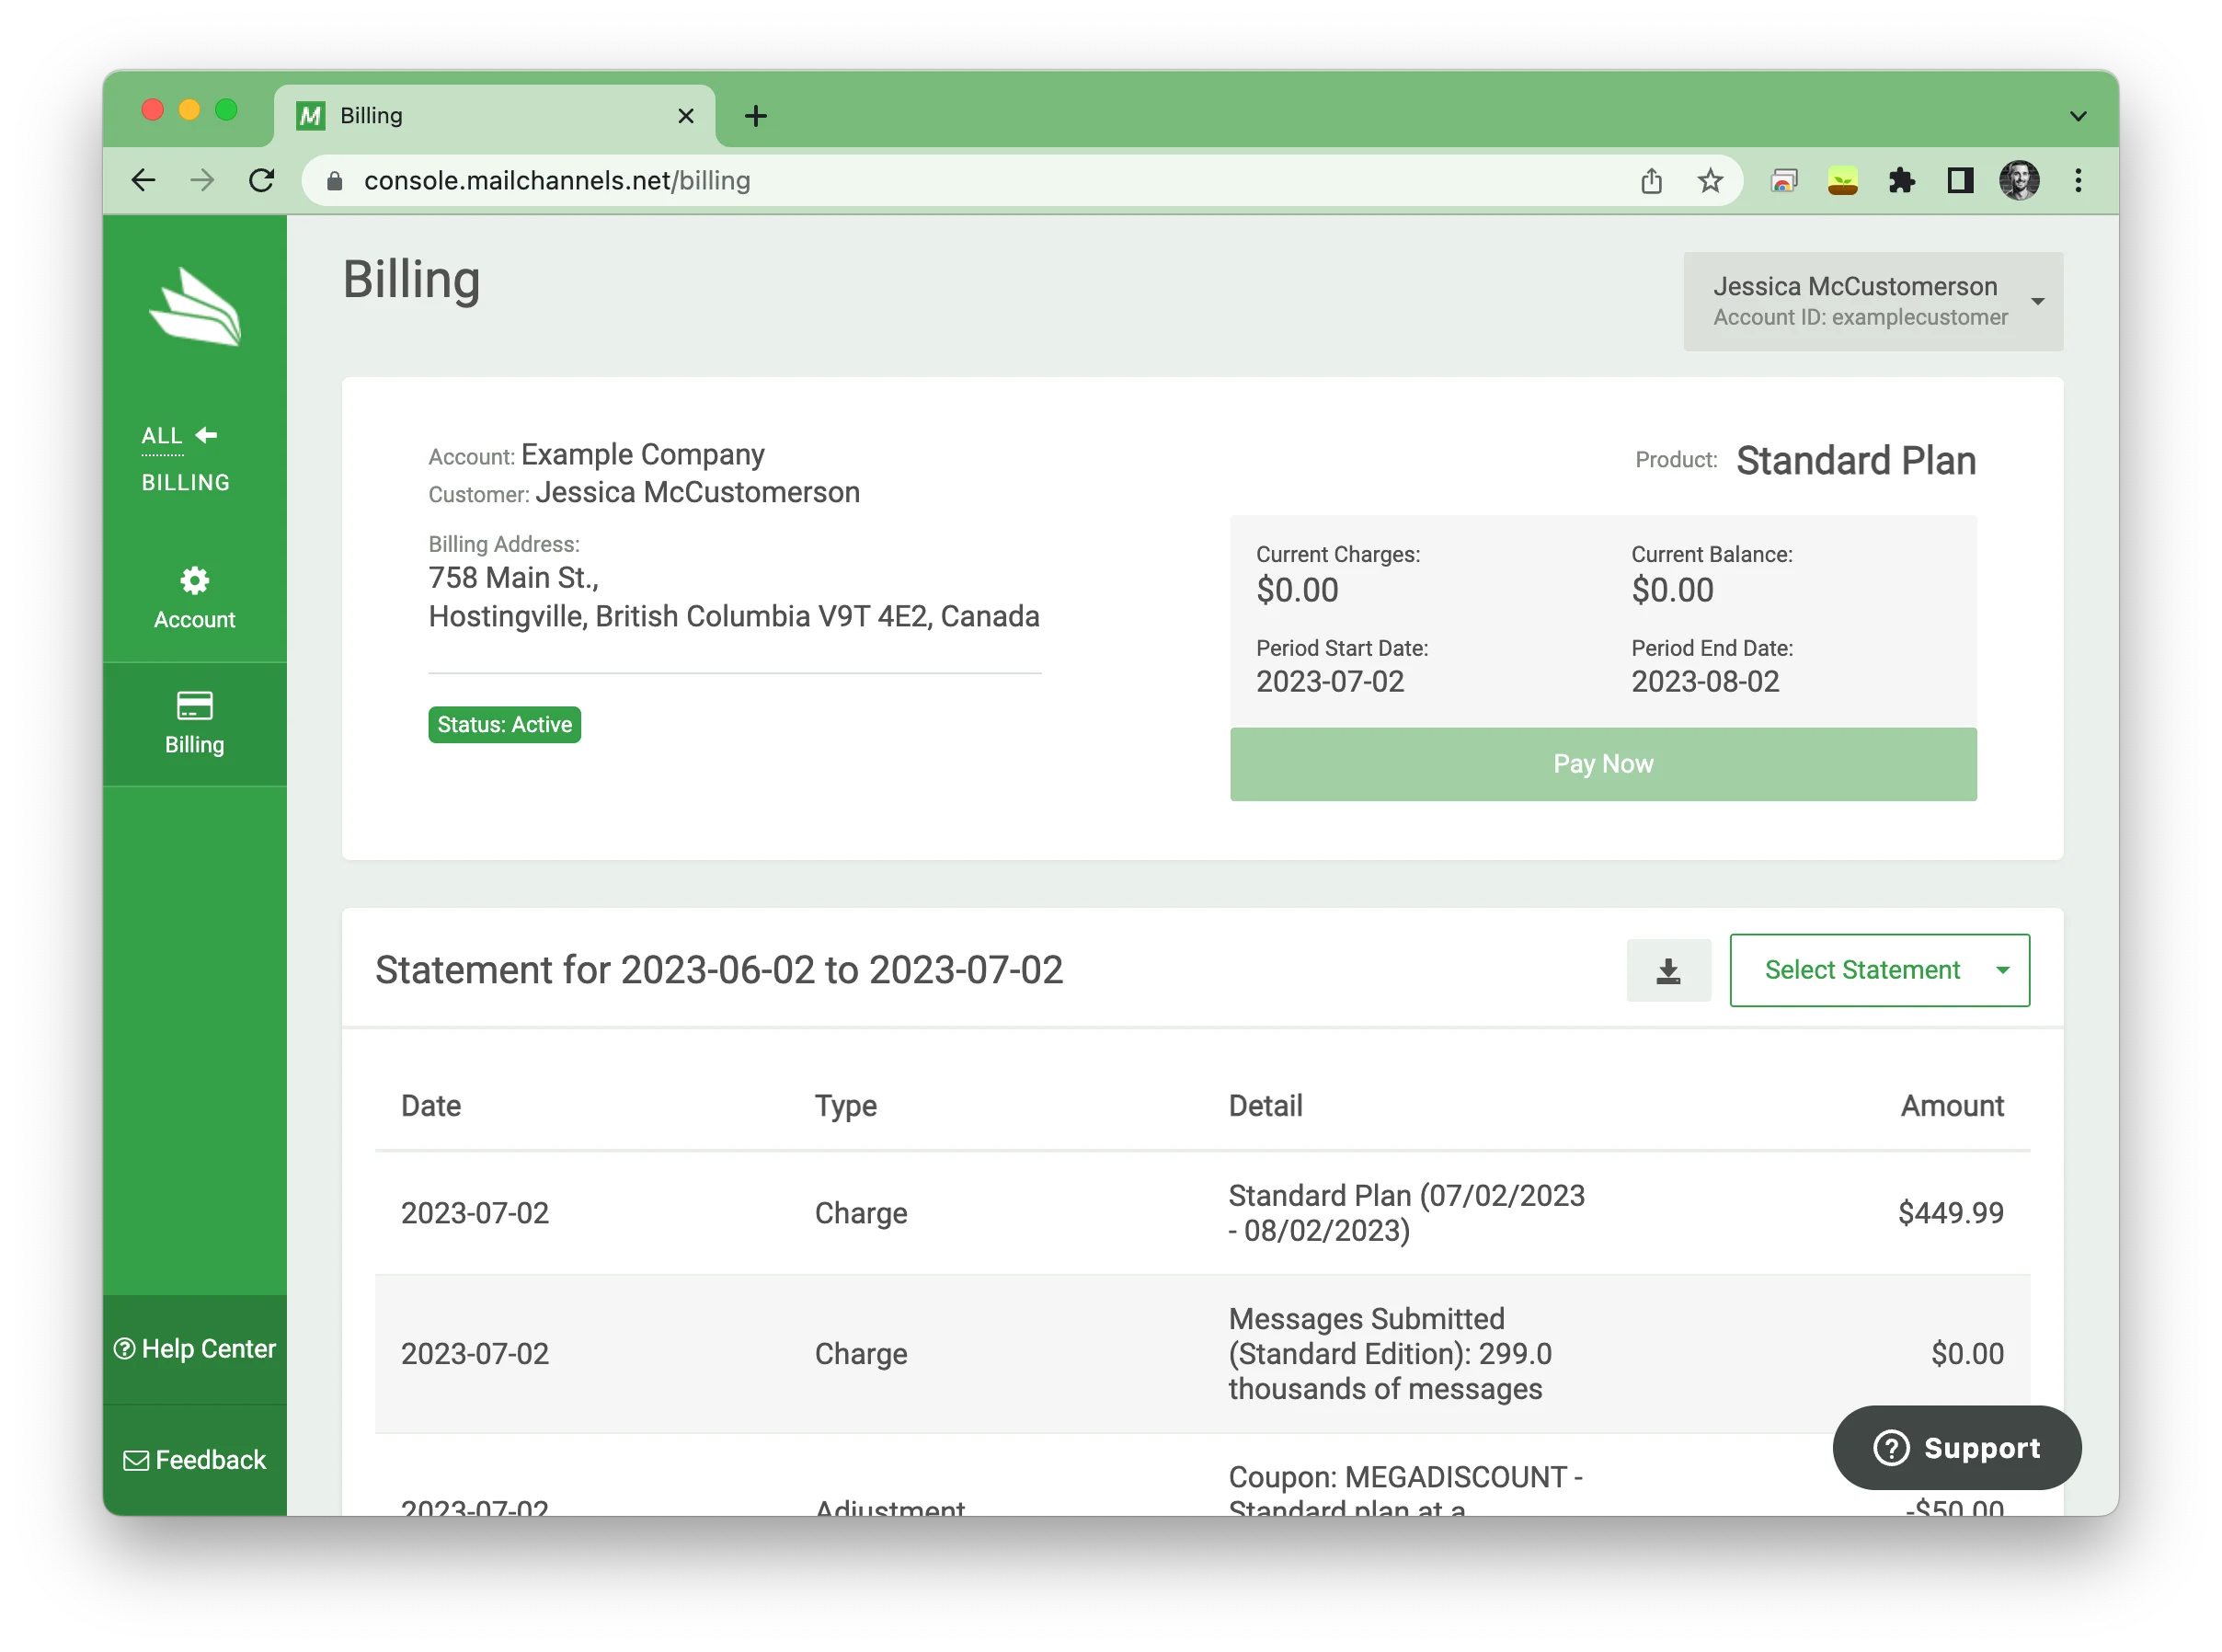Click the Period Start Date value 2023-07-02
The width and height of the screenshot is (2222, 1652).
(x=1329, y=681)
